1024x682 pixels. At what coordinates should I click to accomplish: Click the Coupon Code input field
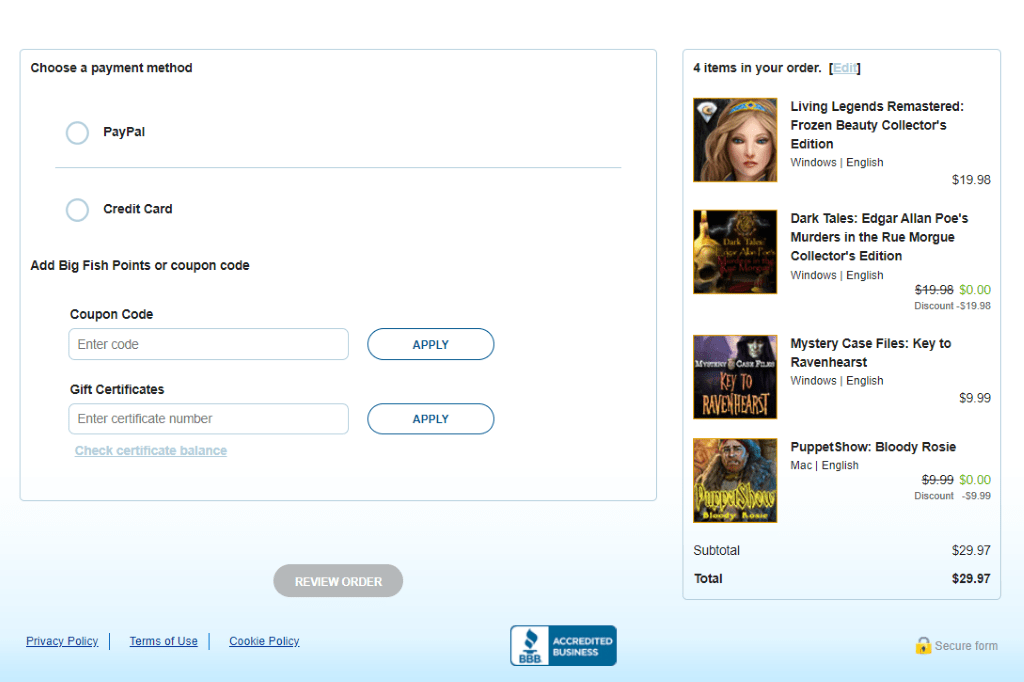[x=208, y=344]
